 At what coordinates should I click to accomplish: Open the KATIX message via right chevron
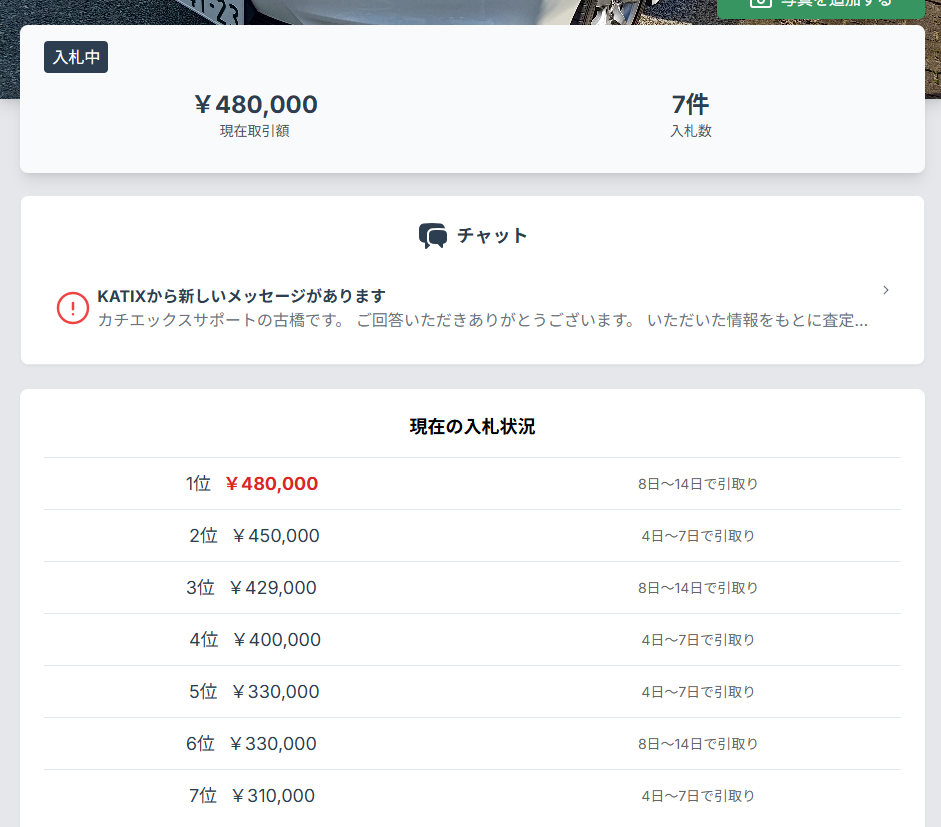point(885,290)
